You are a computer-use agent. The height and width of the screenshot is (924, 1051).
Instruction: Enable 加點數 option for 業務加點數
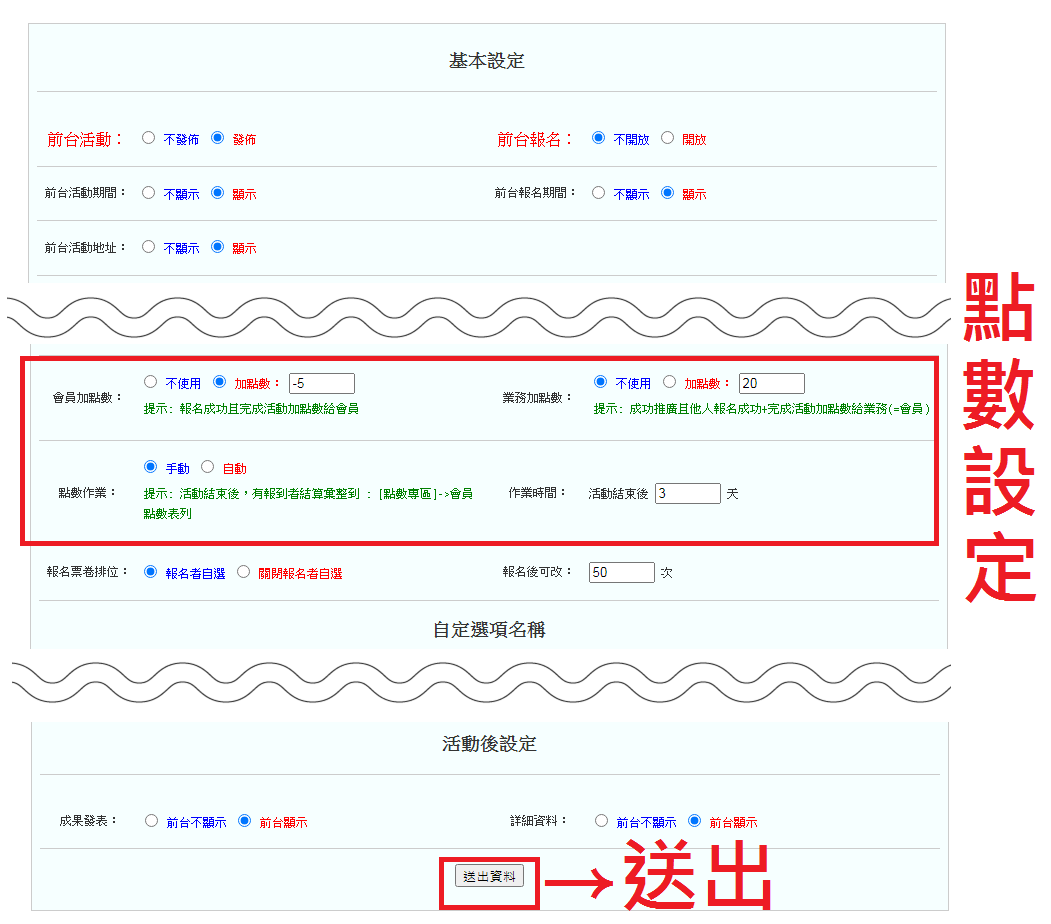(x=670, y=382)
